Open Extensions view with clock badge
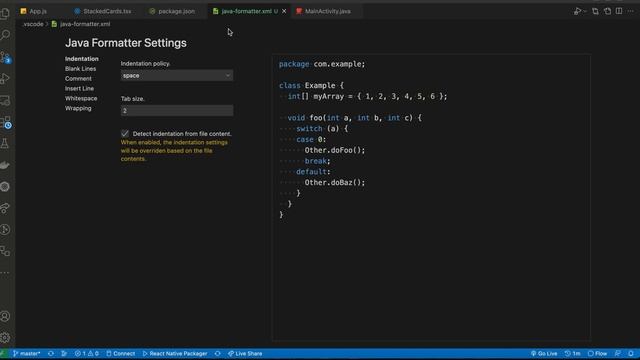Image resolution: width=640 pixels, height=360 pixels. 5,122
